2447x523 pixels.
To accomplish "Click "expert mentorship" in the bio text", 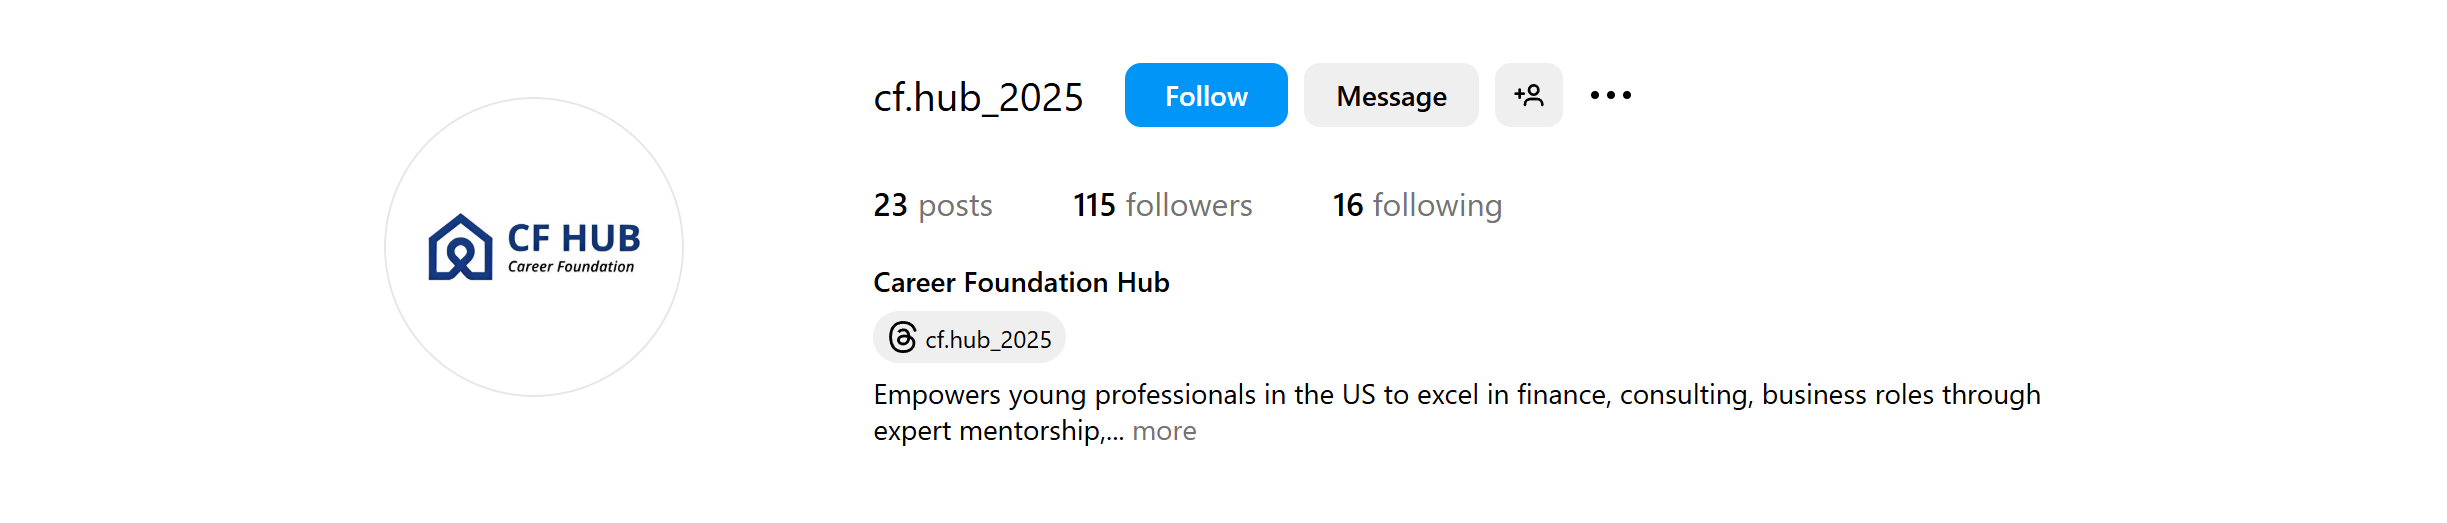I will (987, 431).
